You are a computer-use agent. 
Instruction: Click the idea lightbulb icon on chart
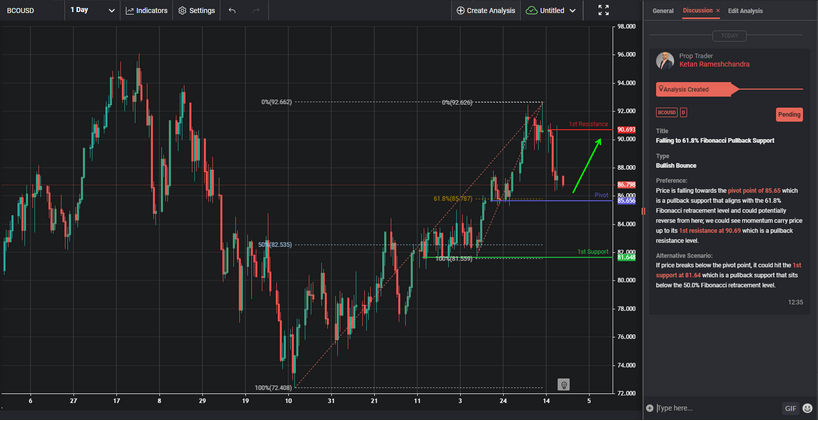pyautogui.click(x=563, y=384)
